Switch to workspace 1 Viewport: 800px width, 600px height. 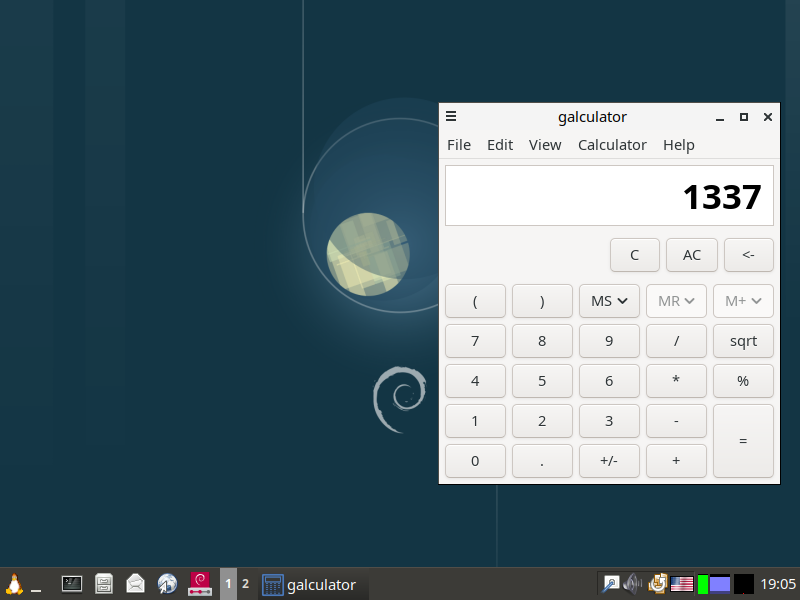click(x=228, y=584)
